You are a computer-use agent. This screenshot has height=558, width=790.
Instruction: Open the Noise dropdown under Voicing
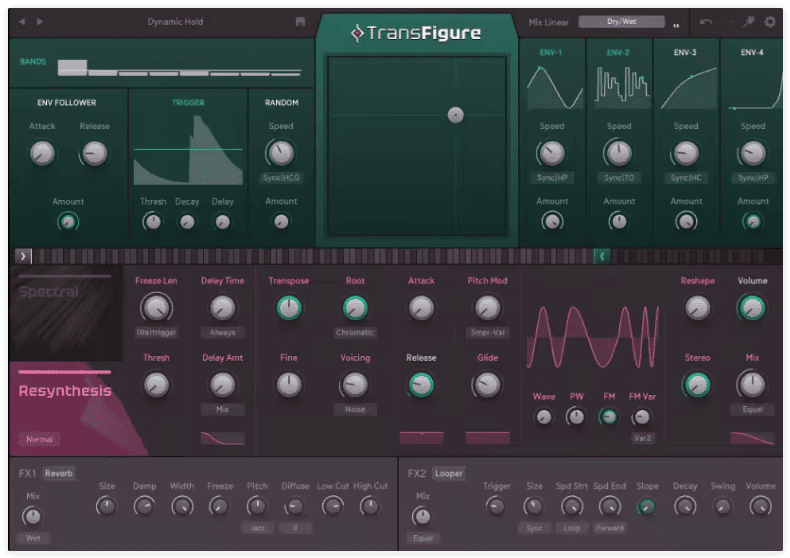(355, 409)
